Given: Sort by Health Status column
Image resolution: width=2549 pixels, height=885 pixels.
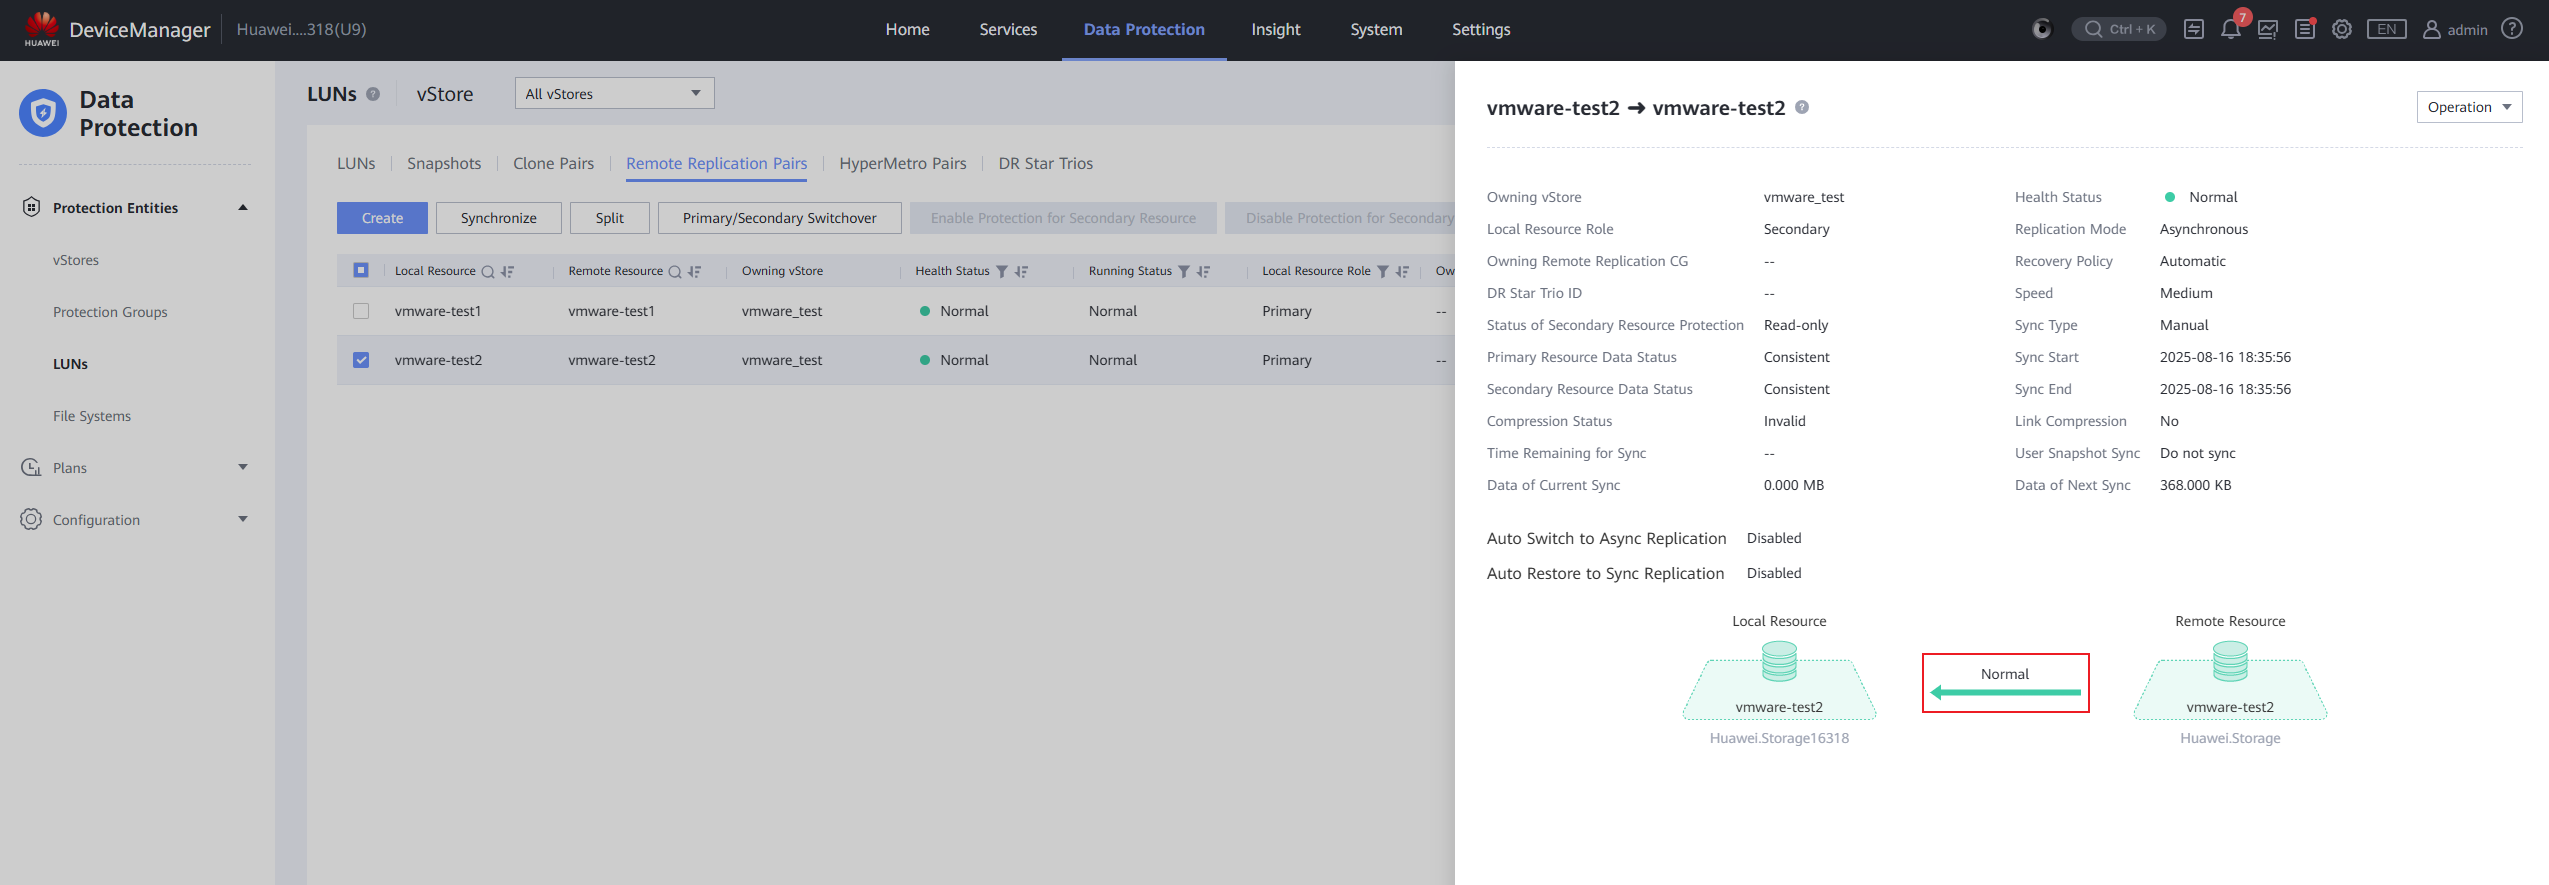Looking at the screenshot, I should point(1021,271).
